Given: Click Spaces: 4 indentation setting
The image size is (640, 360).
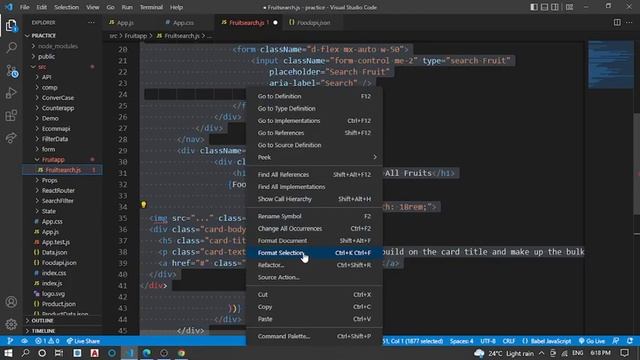Looking at the screenshot, I should pos(462,341).
